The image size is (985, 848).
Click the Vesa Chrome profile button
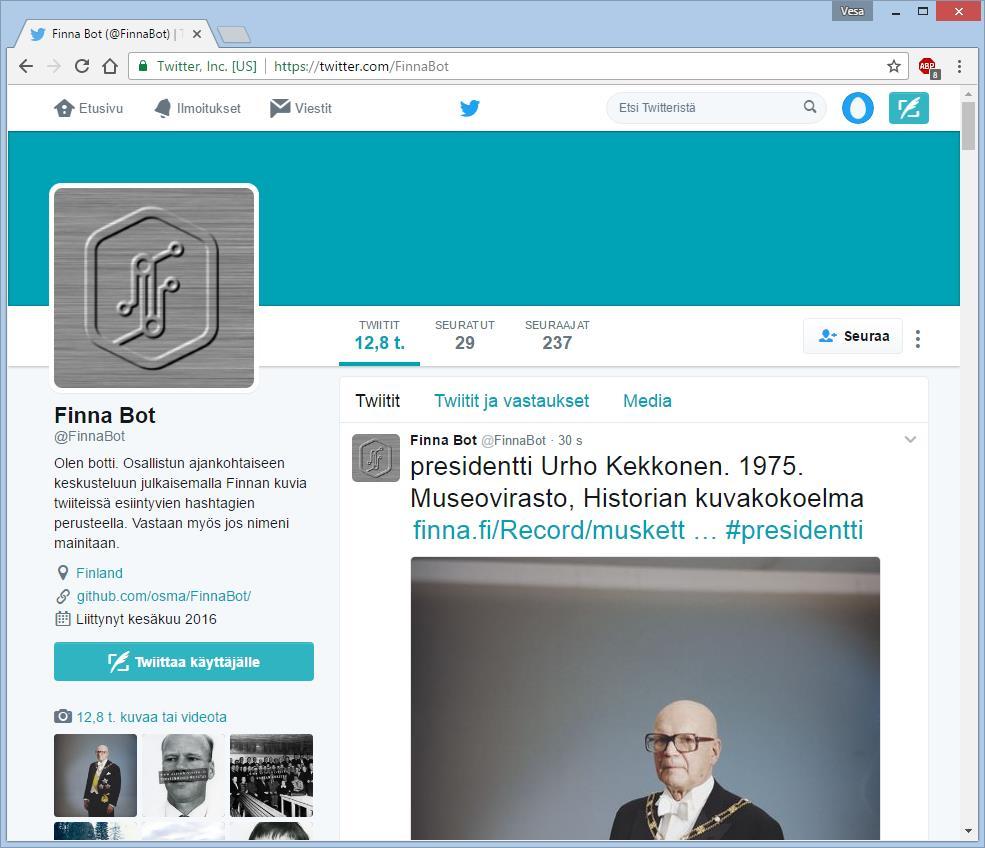click(852, 11)
